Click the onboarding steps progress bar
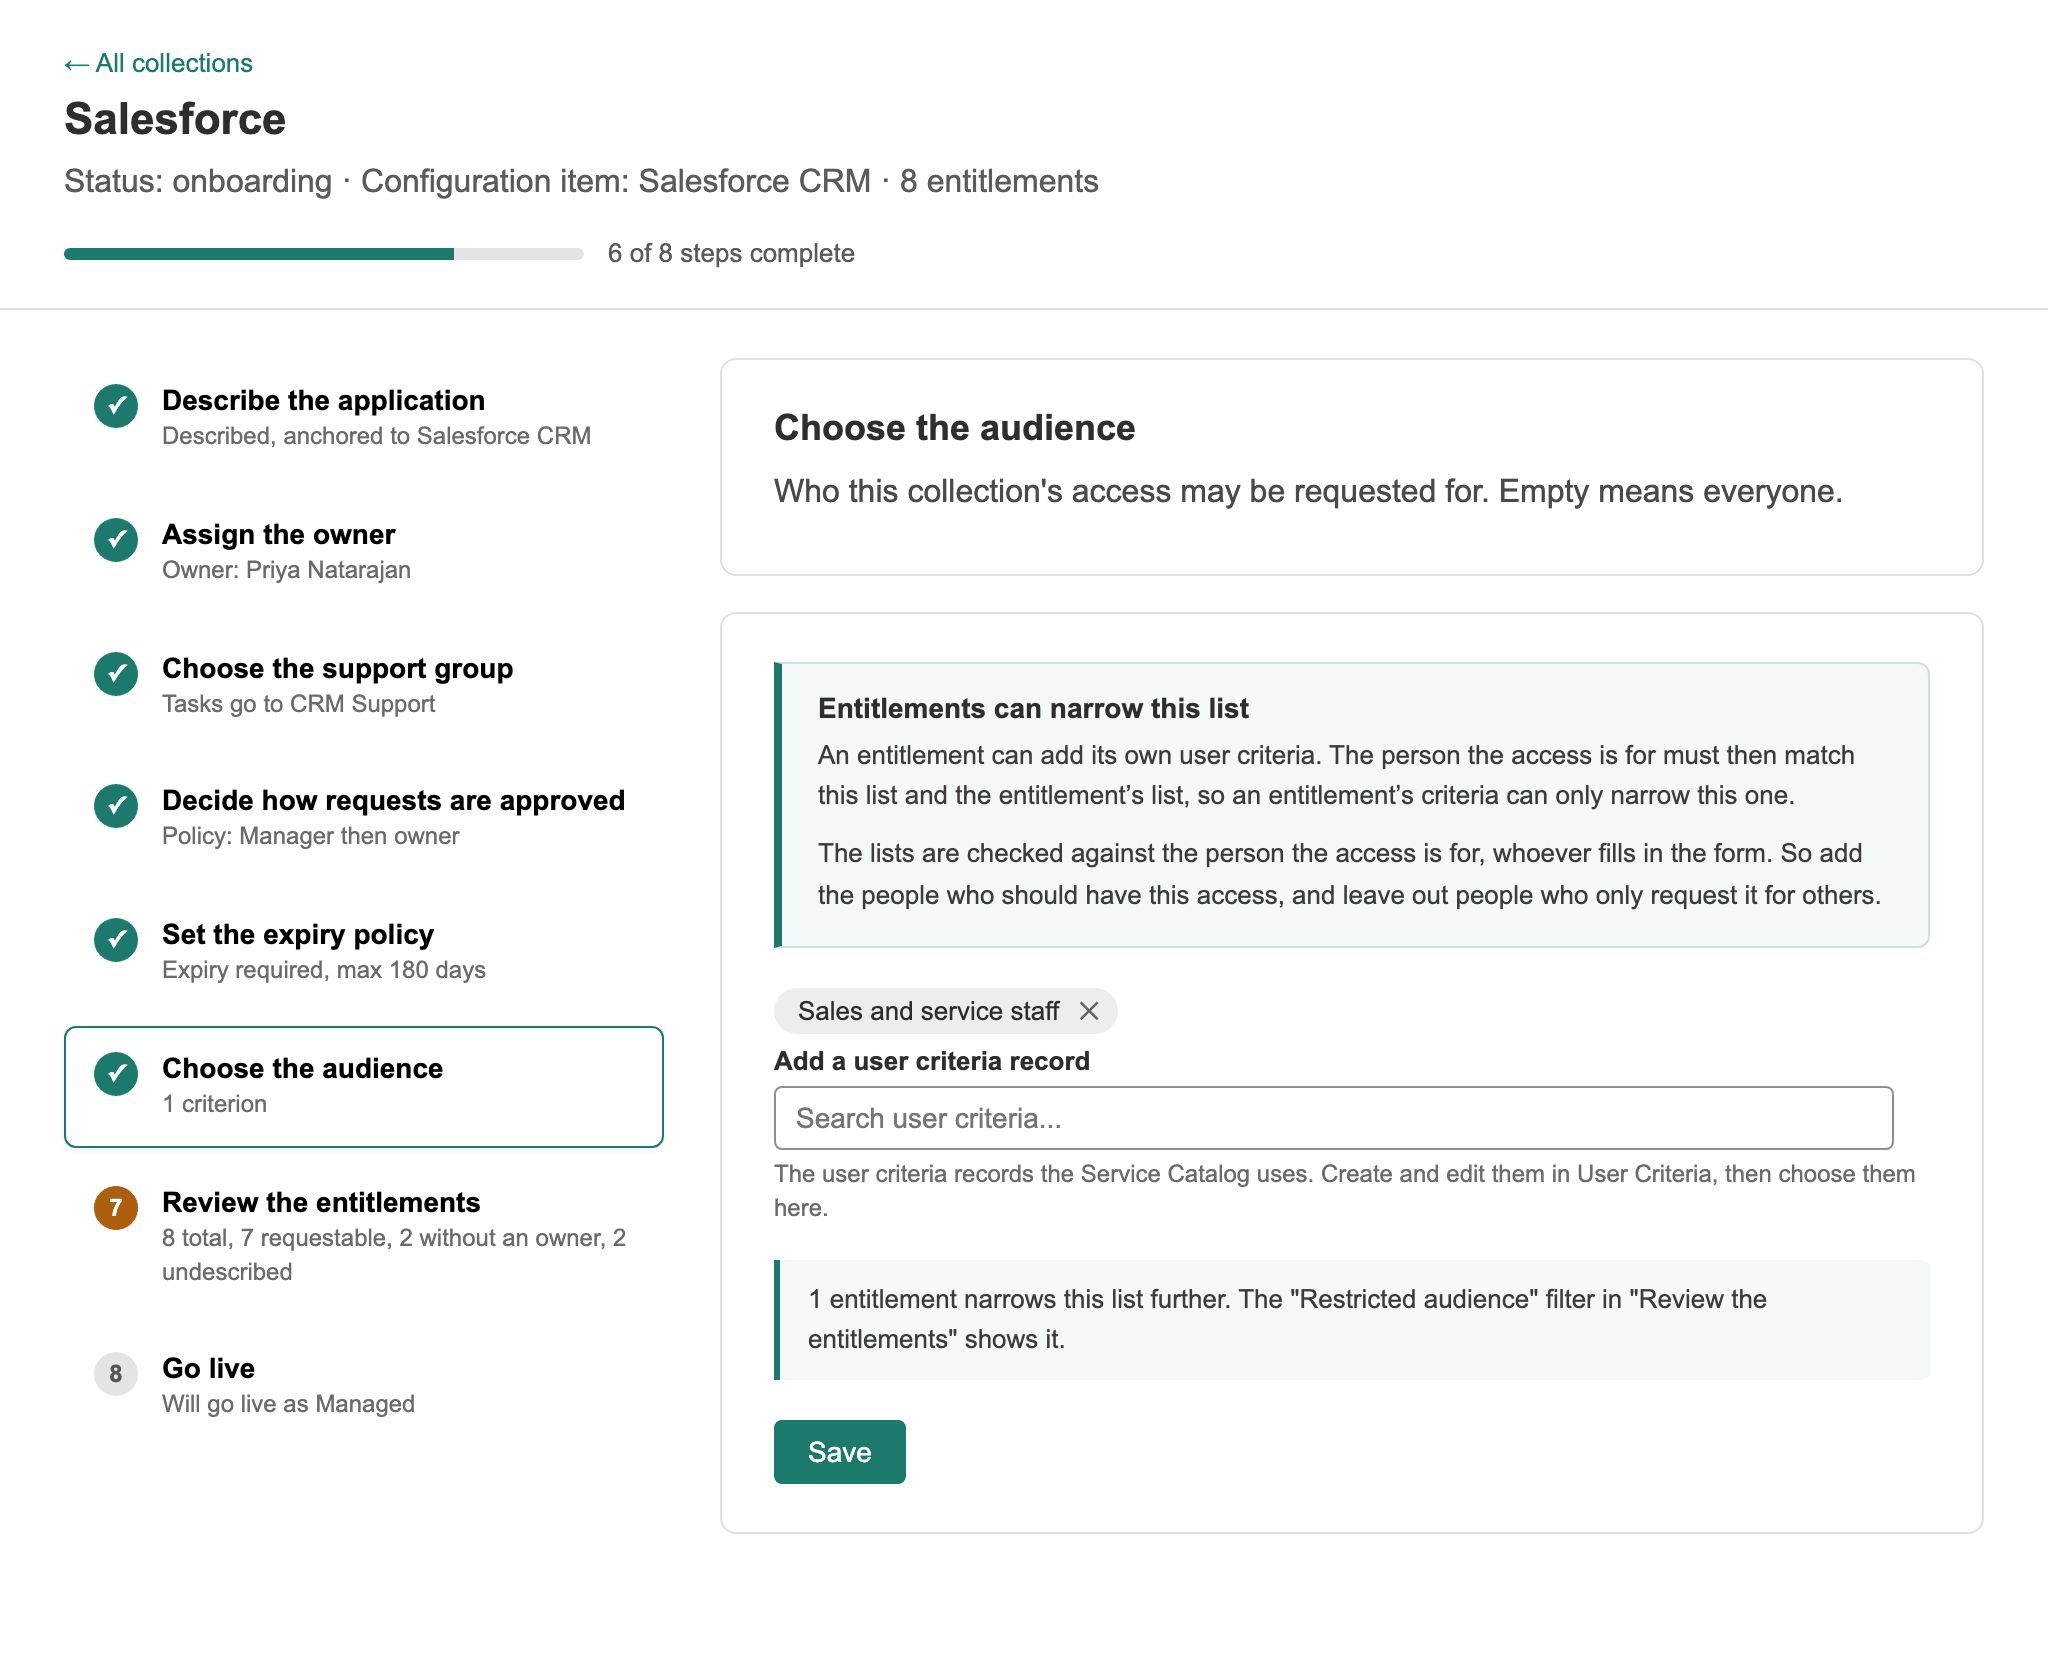The height and width of the screenshot is (1666, 2048). tap(324, 254)
